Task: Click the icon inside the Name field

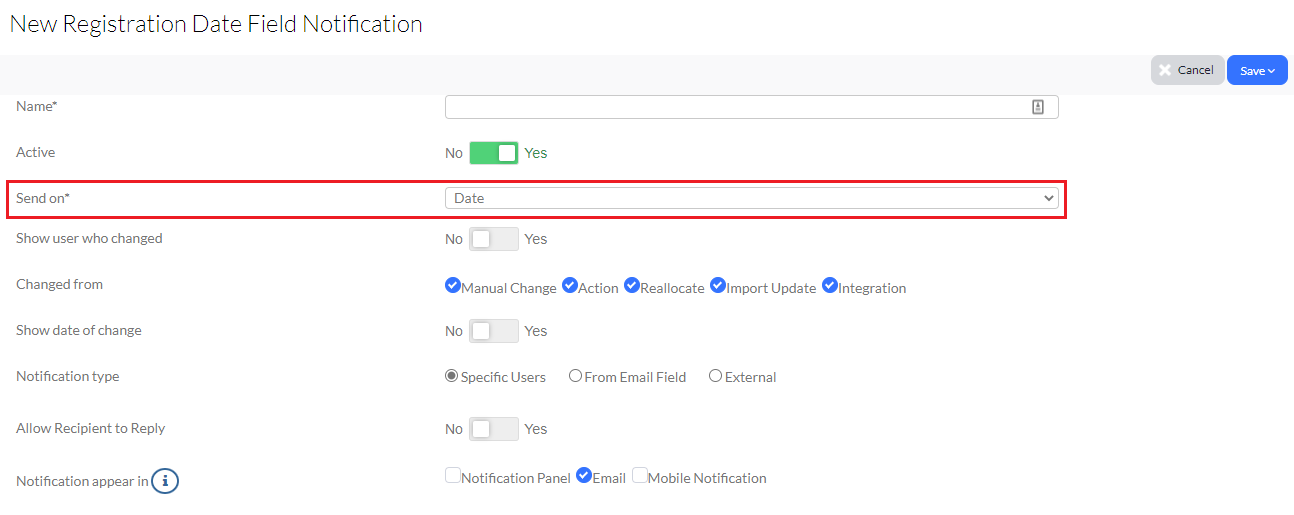Action: coord(1038,107)
